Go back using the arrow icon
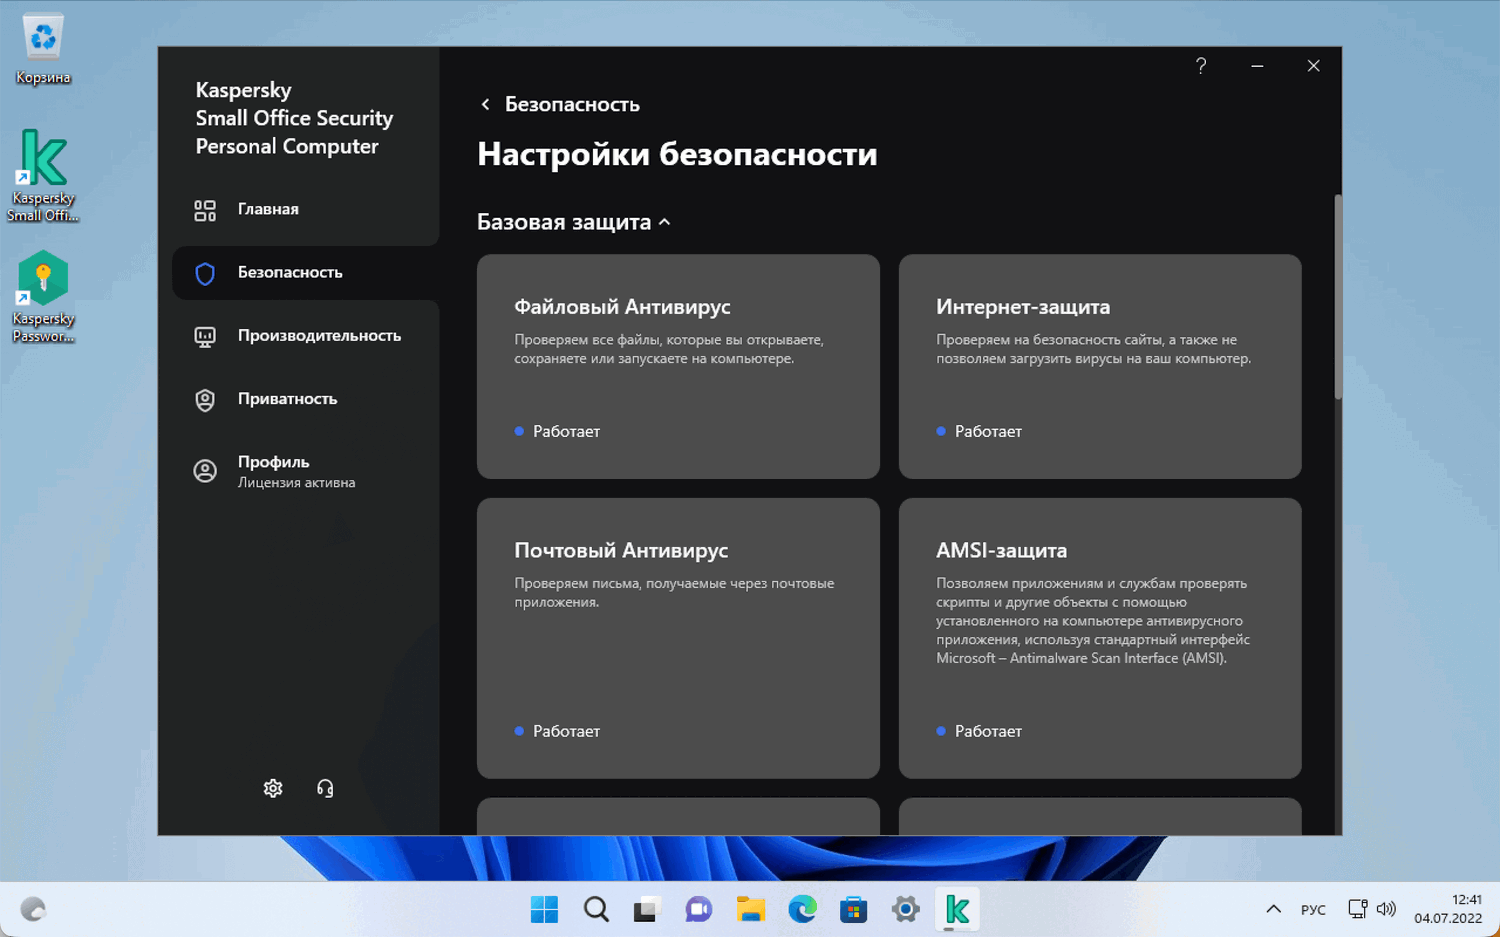The height and width of the screenshot is (937, 1500). point(486,104)
